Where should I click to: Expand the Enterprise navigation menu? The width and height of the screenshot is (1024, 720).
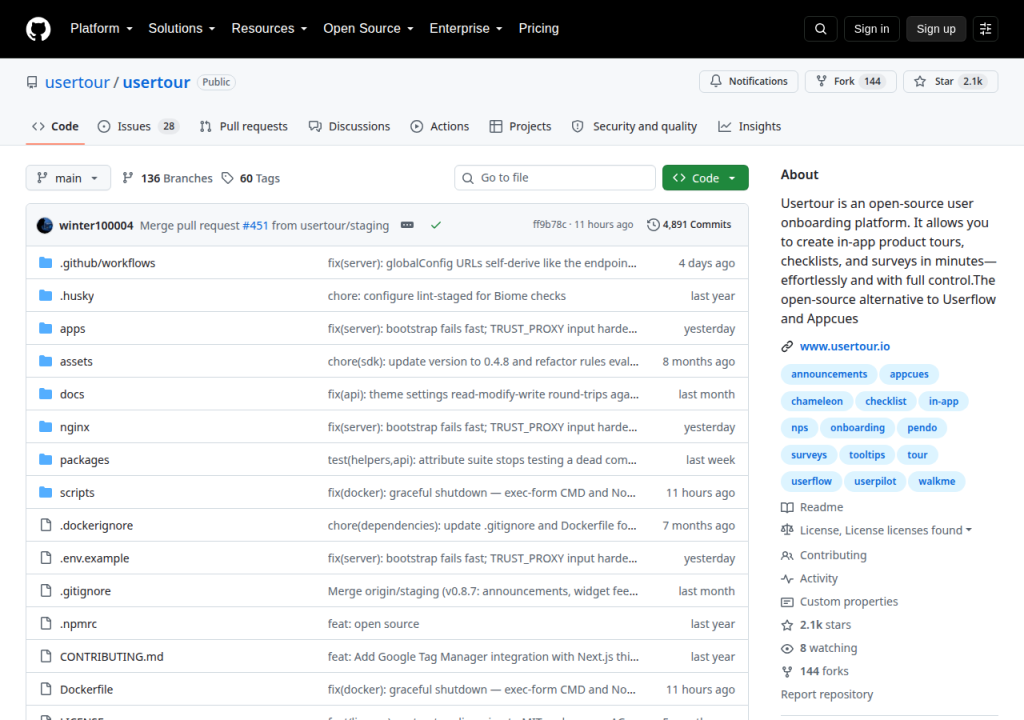pos(466,29)
